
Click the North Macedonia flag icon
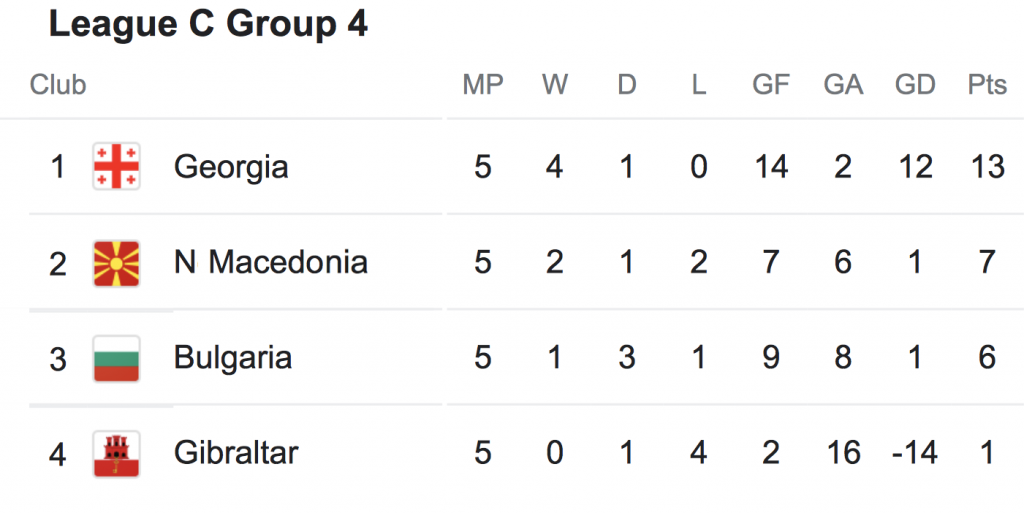point(116,262)
